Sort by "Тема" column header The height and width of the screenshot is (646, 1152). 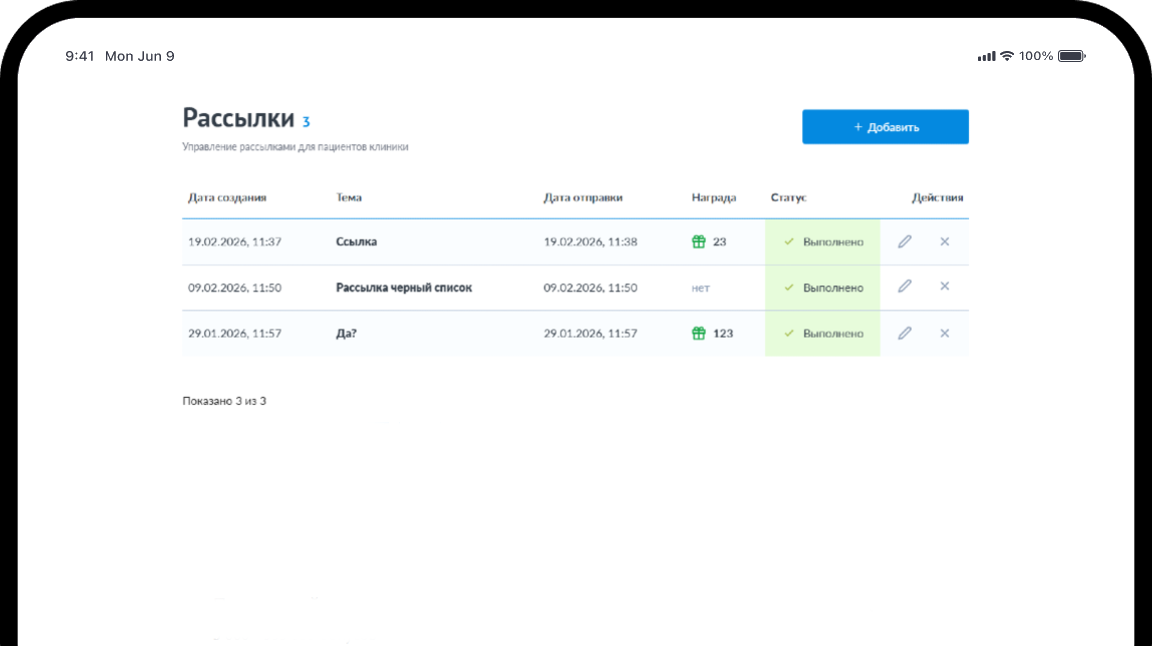point(349,198)
